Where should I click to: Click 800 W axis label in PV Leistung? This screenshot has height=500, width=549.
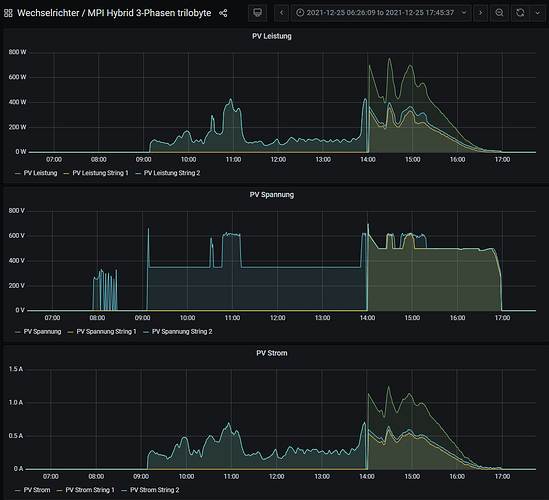click(17, 52)
